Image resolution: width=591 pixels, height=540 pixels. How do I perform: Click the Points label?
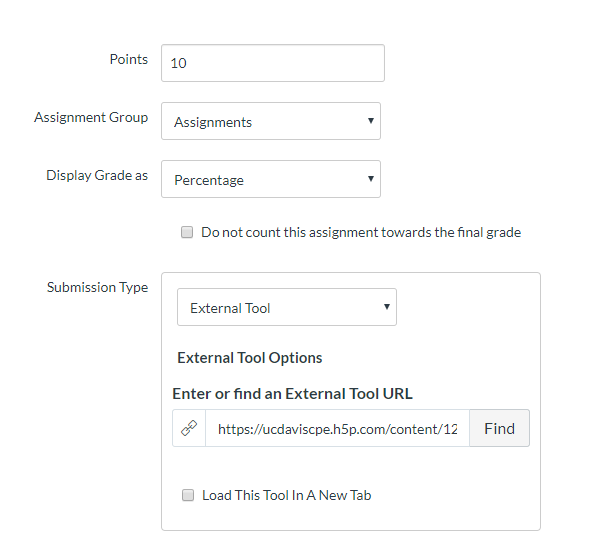tap(129, 59)
